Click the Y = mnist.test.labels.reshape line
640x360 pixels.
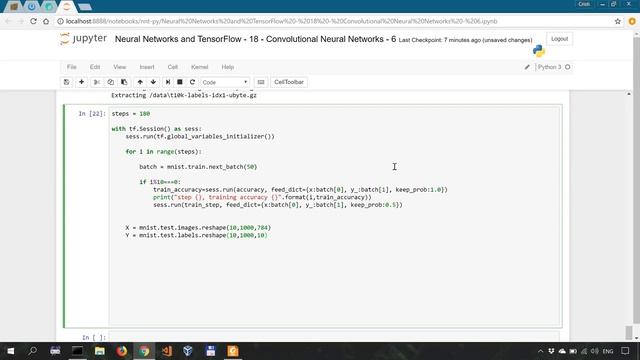pos(196,235)
